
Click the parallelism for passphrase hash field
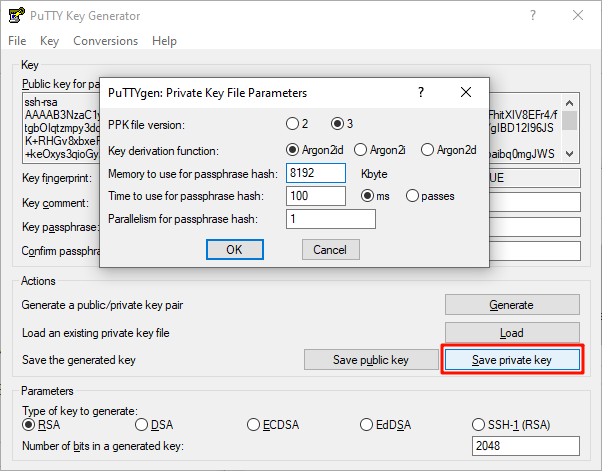tap(331, 219)
